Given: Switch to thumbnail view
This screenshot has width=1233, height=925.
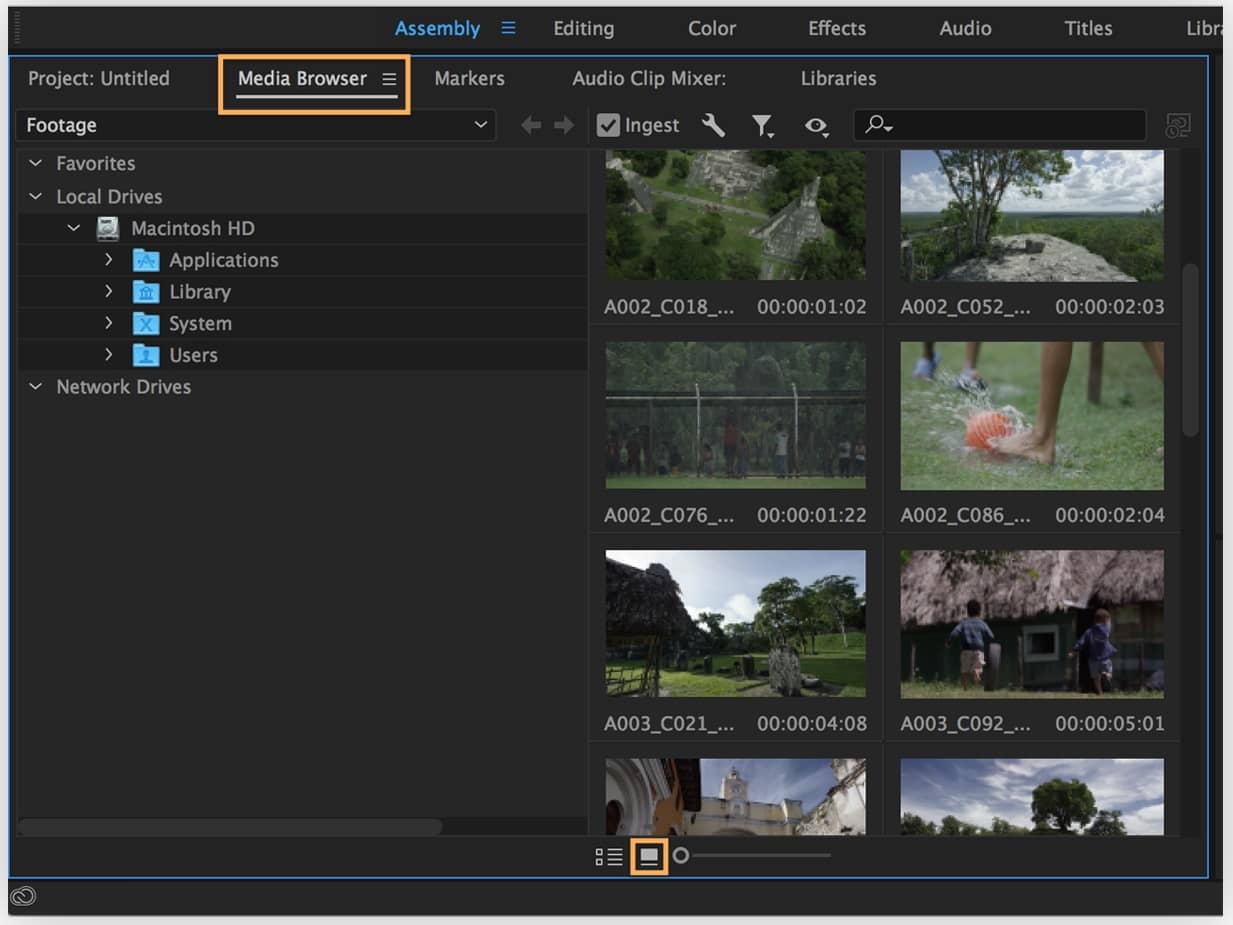Looking at the screenshot, I should click(649, 857).
